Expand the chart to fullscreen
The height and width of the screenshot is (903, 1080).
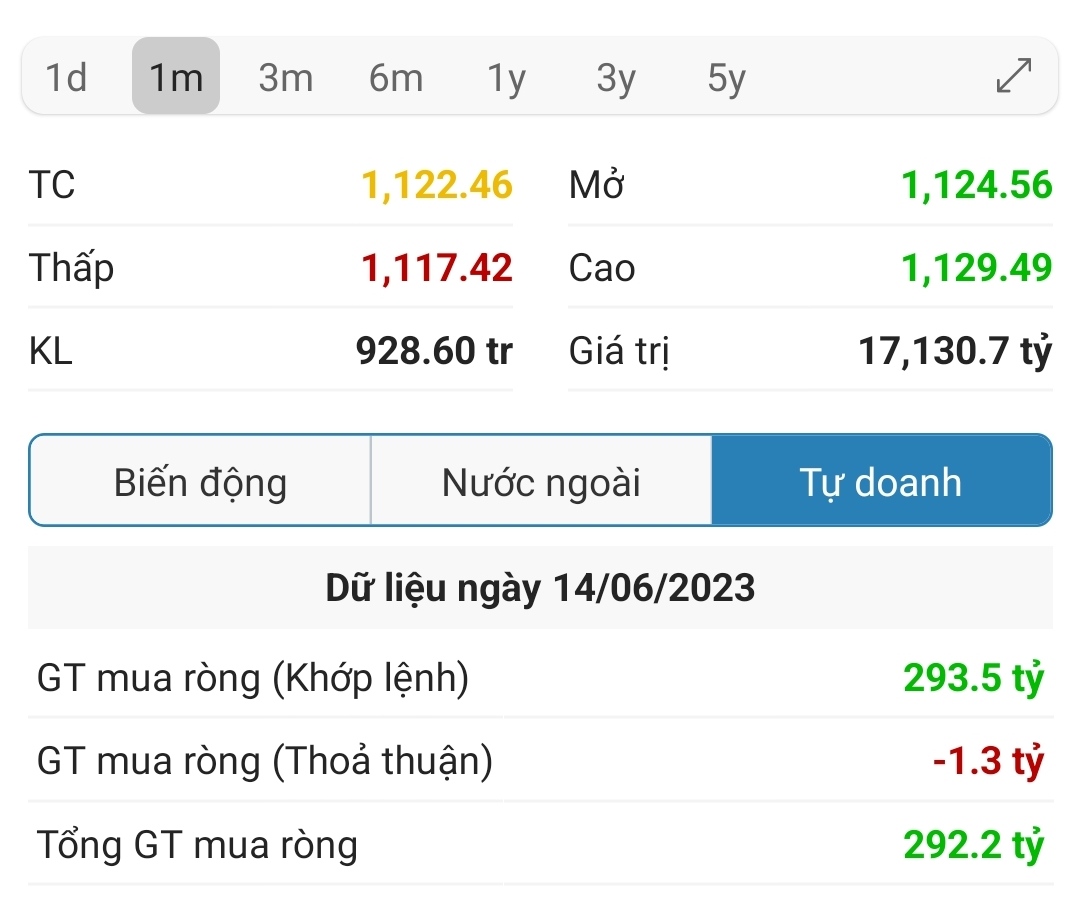pos(1014,77)
